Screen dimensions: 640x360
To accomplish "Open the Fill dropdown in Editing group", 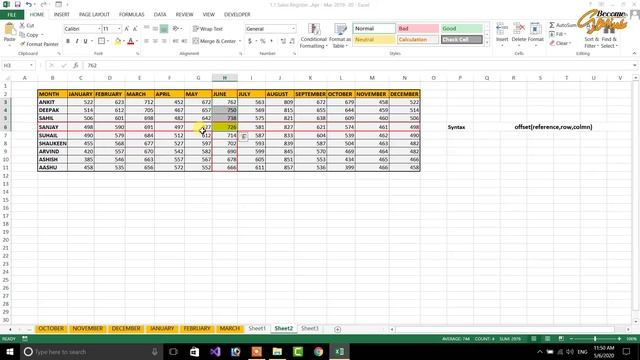I will click(x=558, y=34).
